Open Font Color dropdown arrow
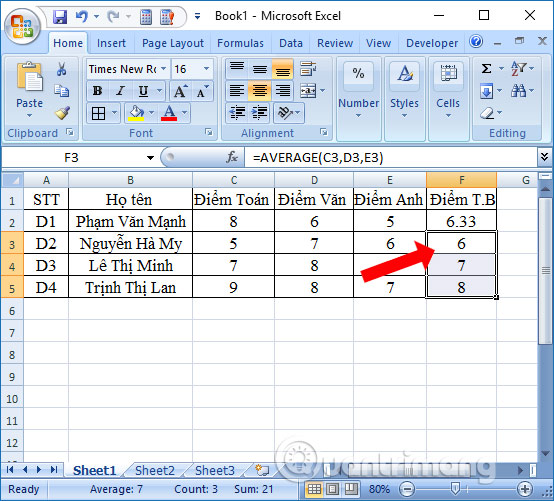Image resolution: width=554 pixels, height=501 pixels. 184,113
